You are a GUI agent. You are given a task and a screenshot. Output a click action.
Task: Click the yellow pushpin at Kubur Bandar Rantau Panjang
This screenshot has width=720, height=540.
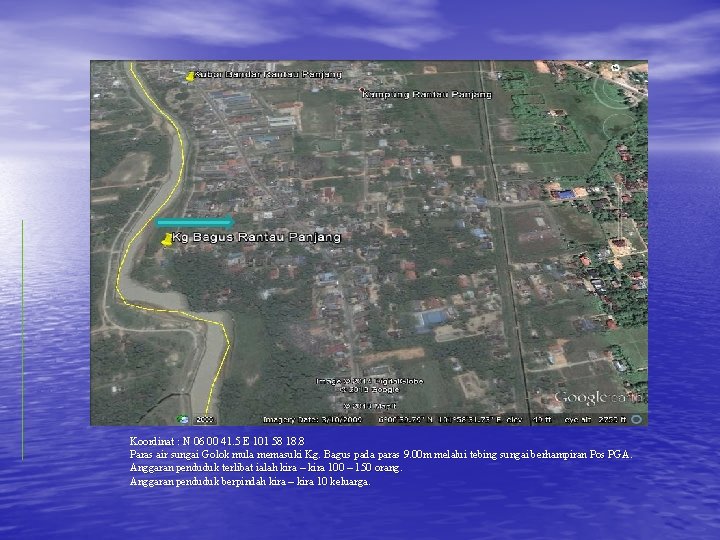click(190, 77)
